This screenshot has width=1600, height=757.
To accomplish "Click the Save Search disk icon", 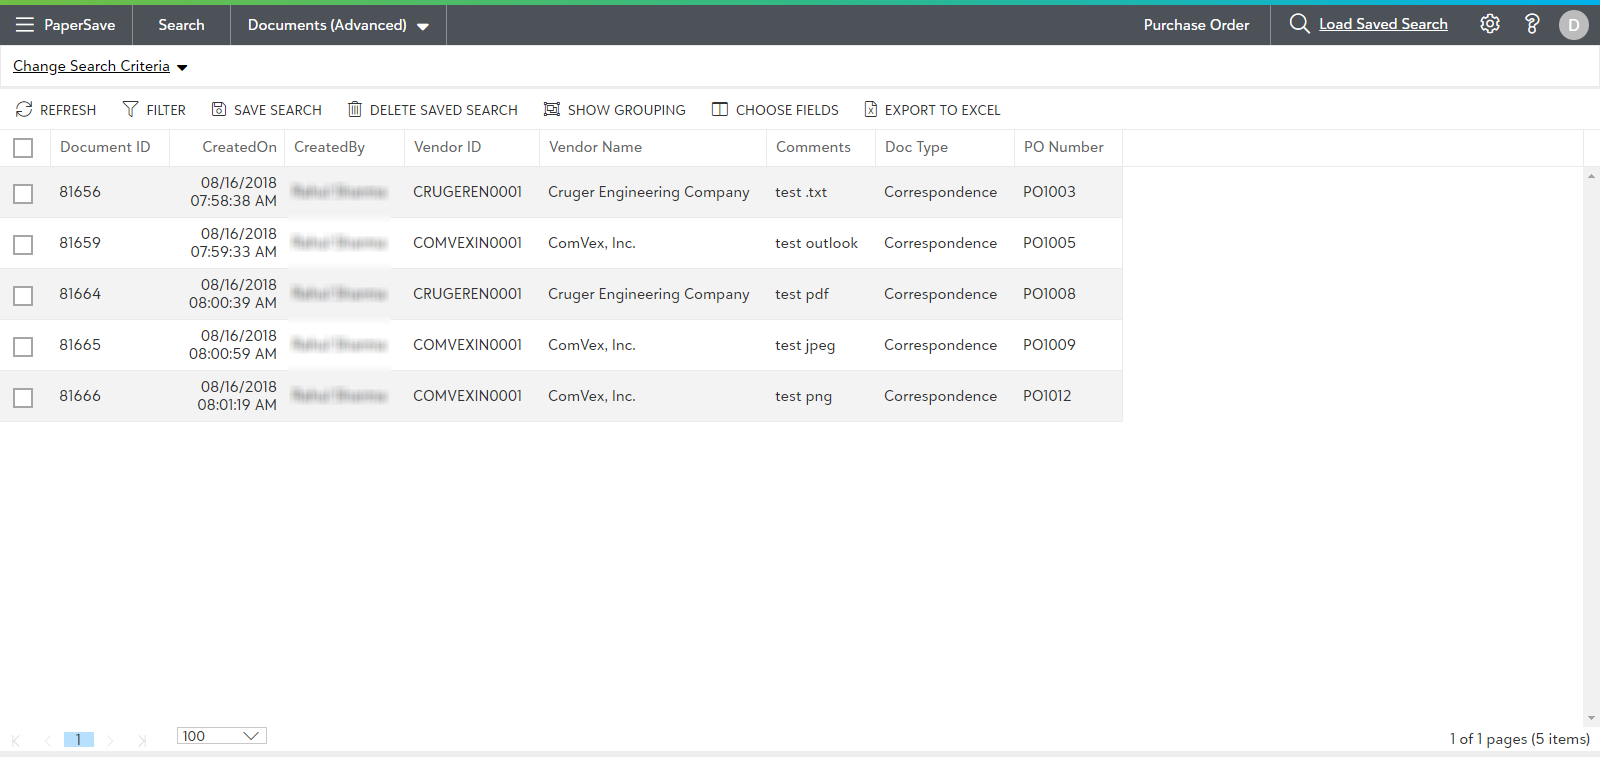I will [219, 109].
